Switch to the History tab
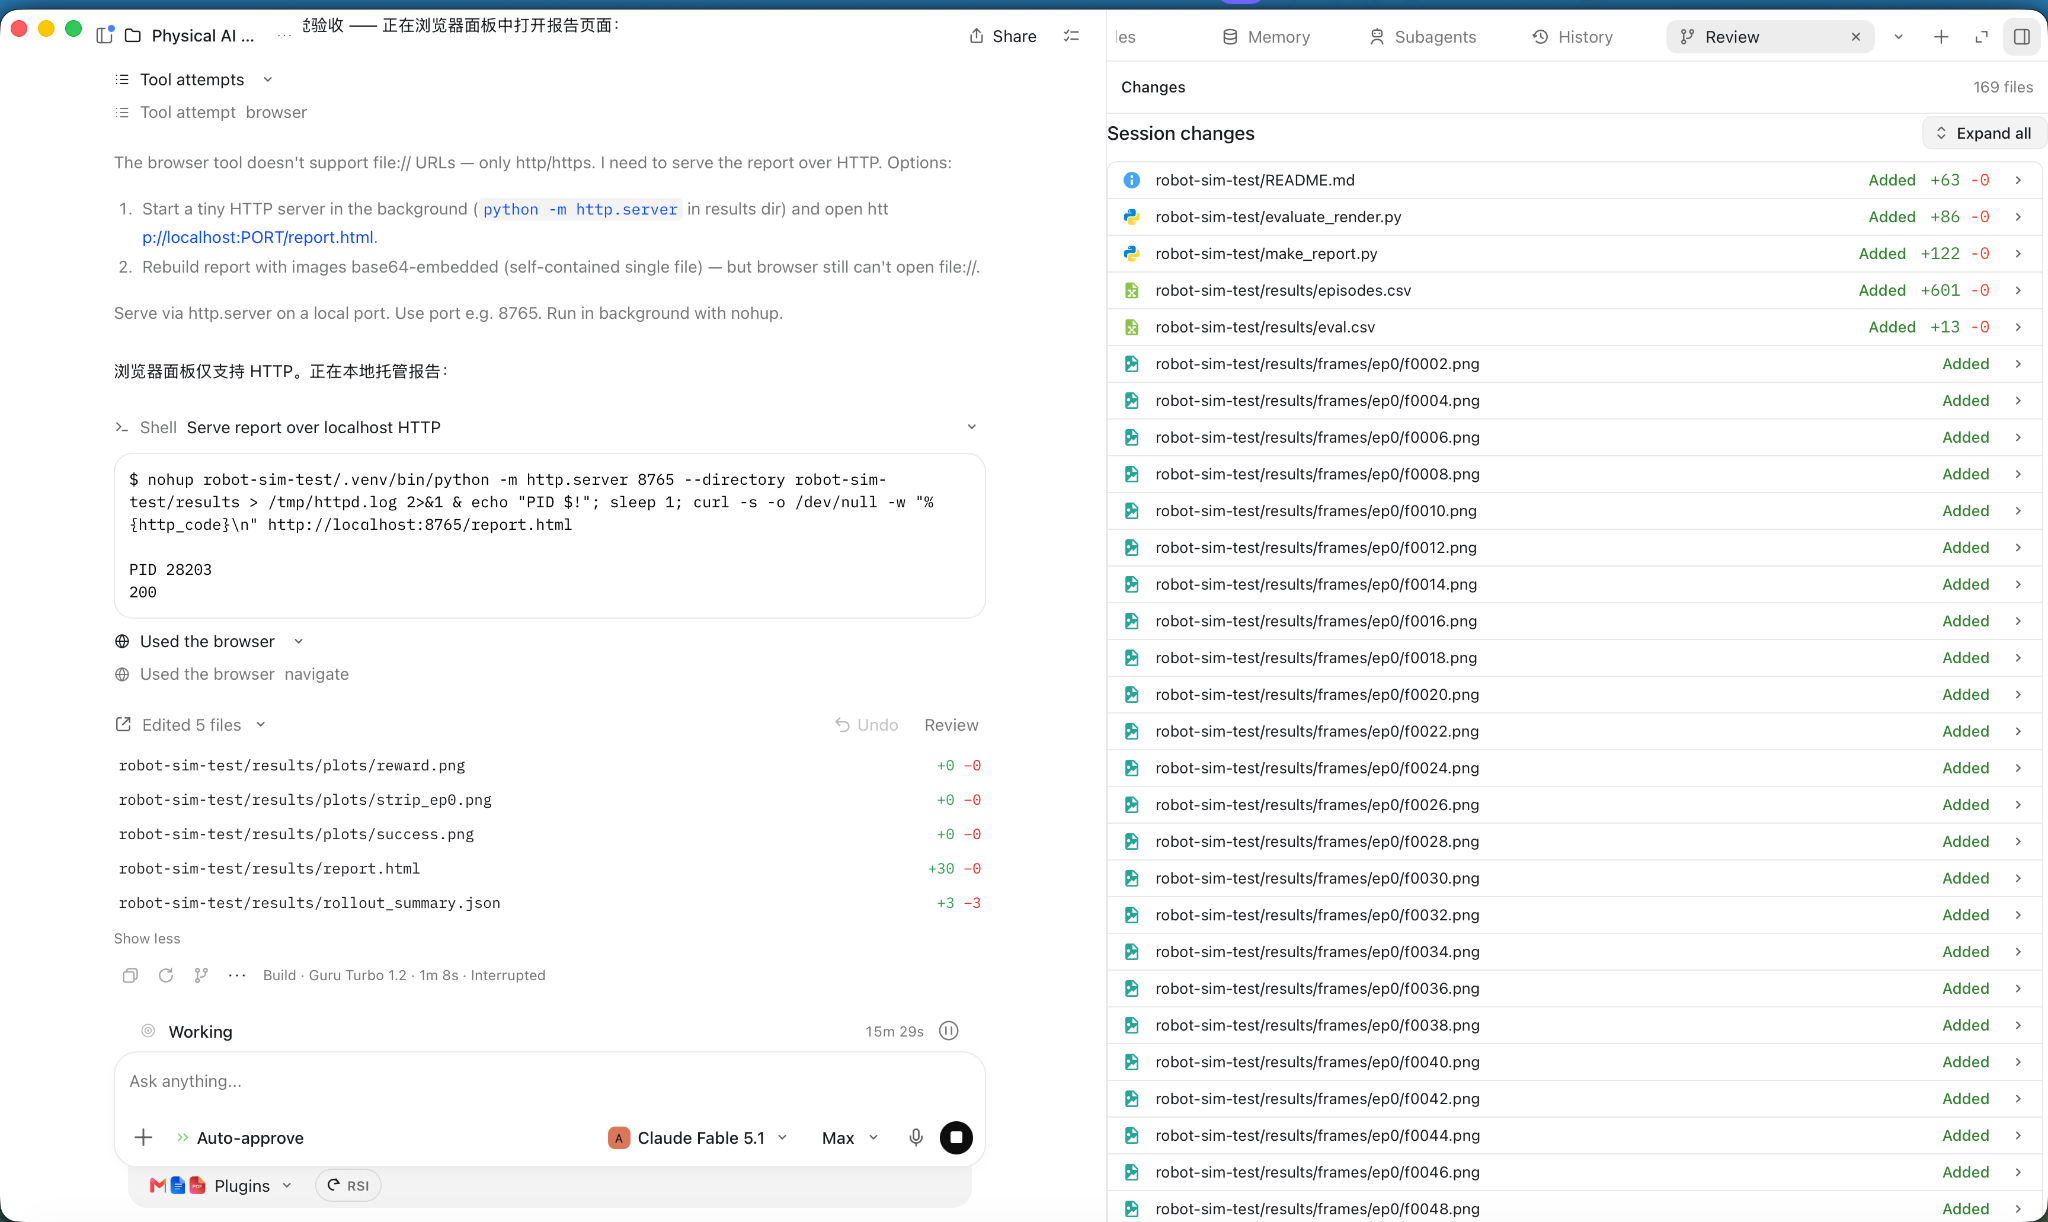Viewport: 2048px width, 1222px height. [1573, 37]
